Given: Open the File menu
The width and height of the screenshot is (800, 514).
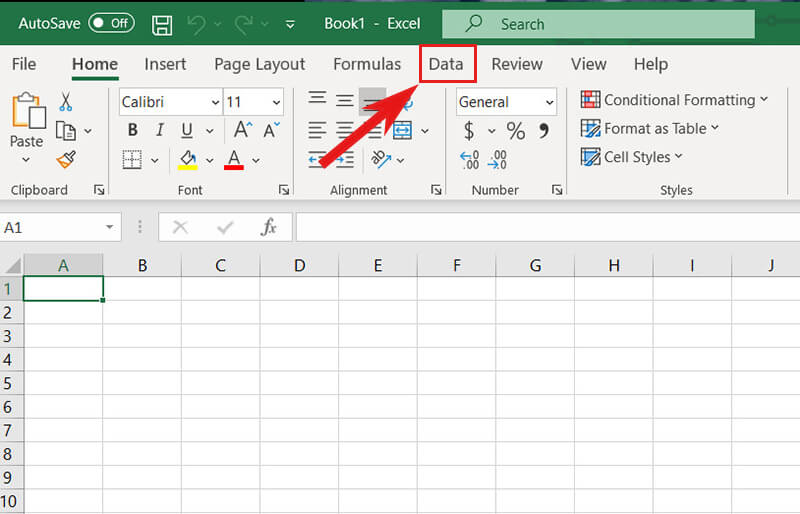Looking at the screenshot, I should [x=24, y=64].
